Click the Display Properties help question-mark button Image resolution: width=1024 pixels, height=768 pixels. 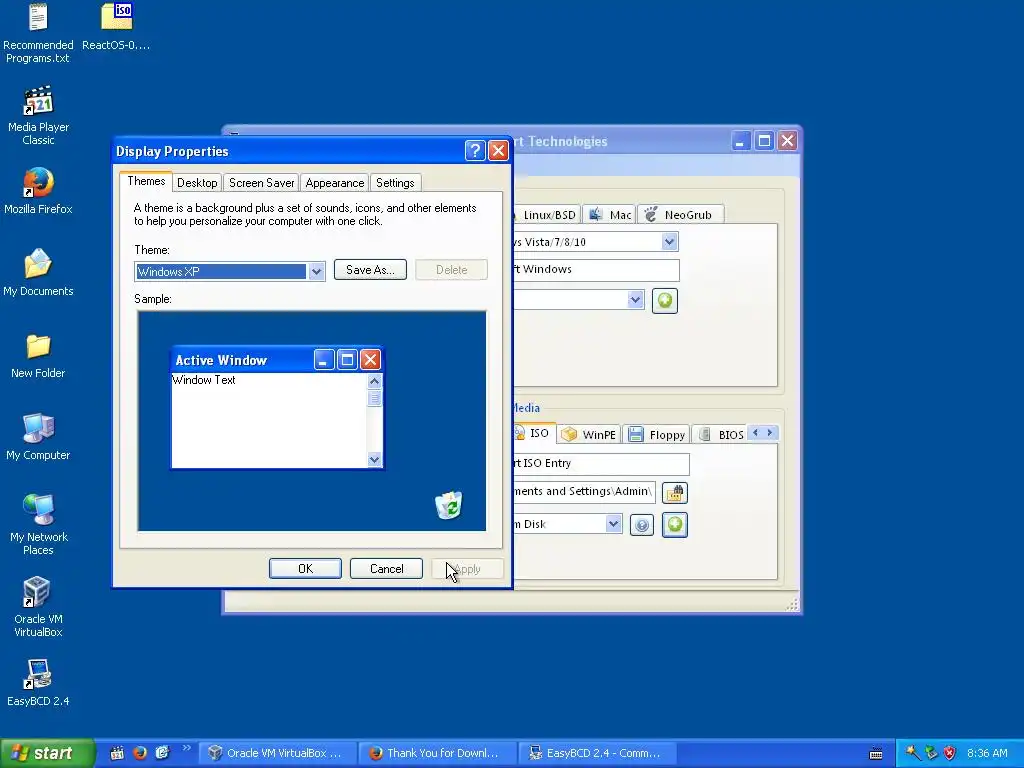(475, 151)
